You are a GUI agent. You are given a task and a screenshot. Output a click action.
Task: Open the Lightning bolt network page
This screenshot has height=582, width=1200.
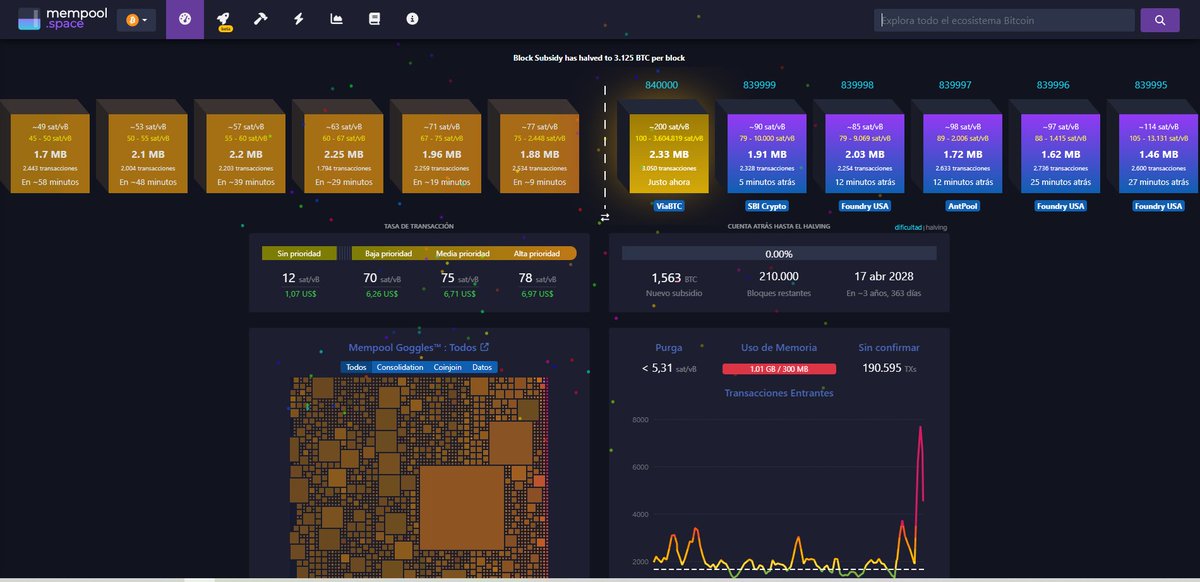point(299,19)
